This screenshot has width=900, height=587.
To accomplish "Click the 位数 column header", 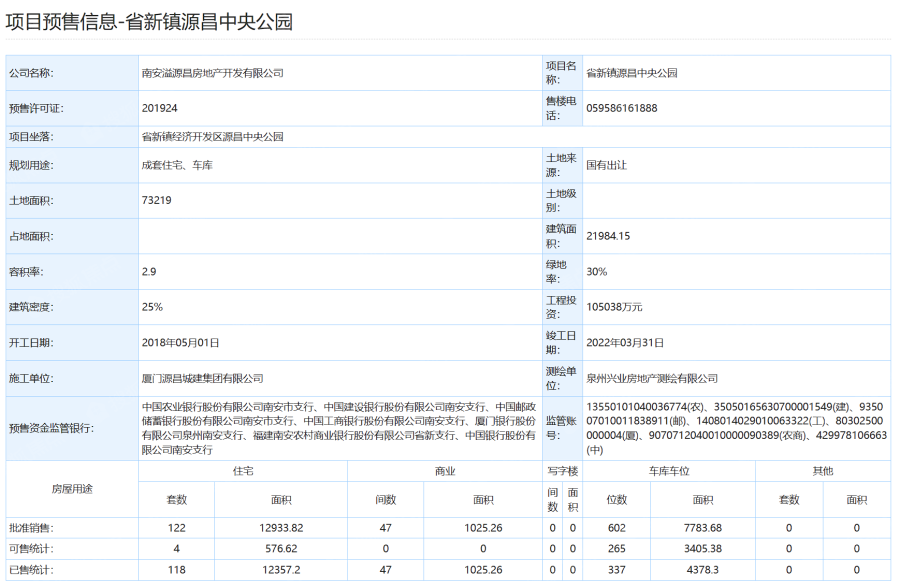I will coord(616,500).
